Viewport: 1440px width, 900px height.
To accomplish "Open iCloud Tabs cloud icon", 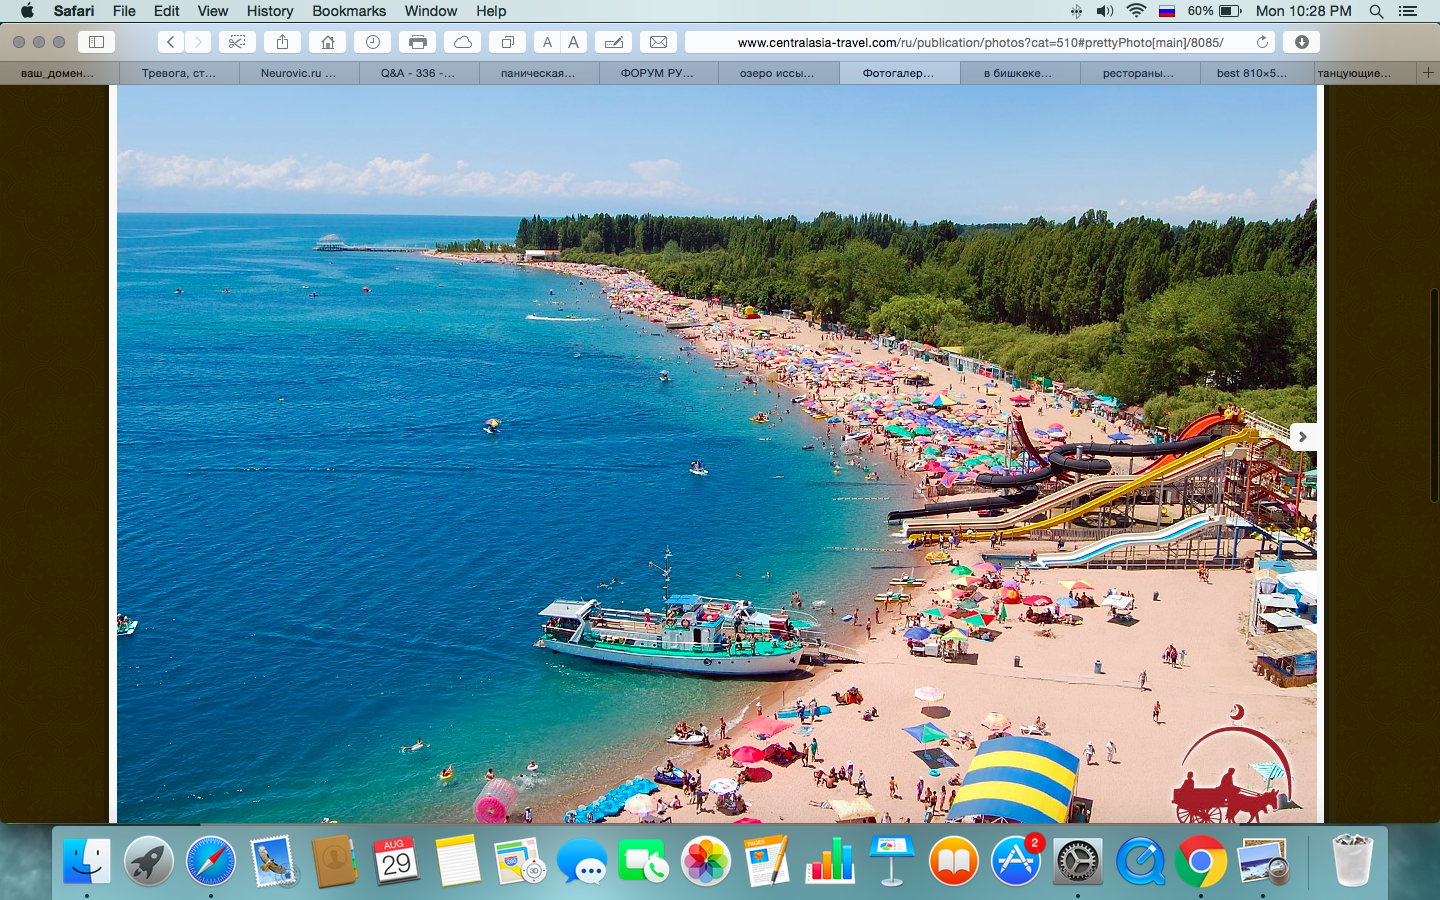I will (x=463, y=42).
